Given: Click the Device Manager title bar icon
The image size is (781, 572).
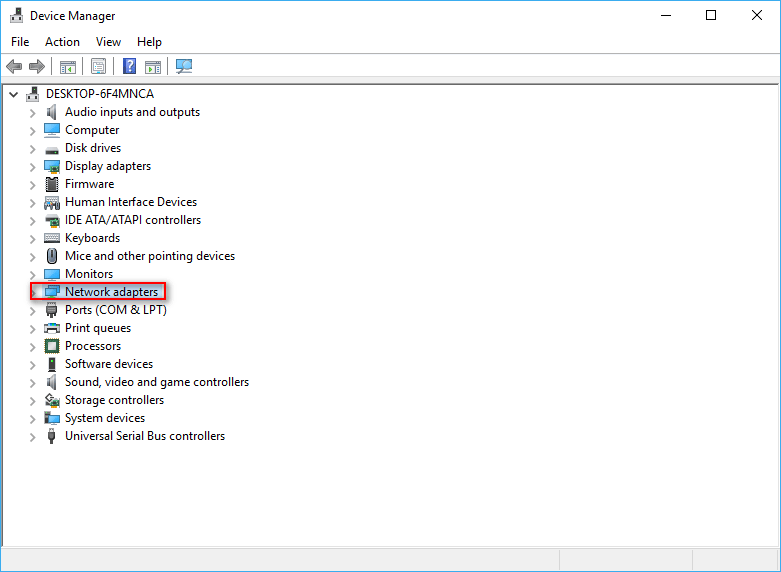Looking at the screenshot, I should (16, 15).
